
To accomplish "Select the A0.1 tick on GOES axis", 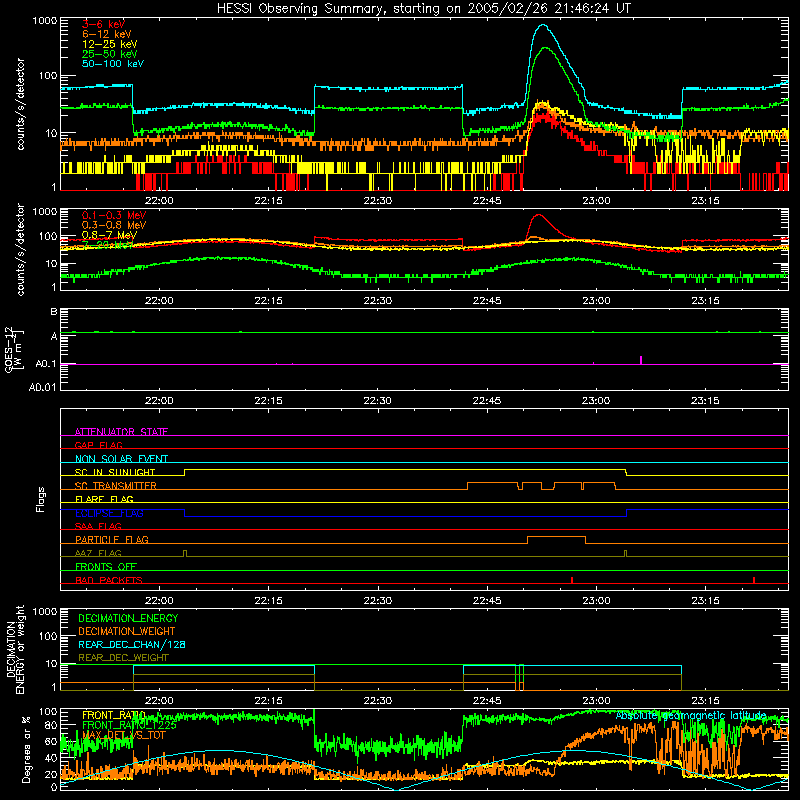I will tap(45, 364).
